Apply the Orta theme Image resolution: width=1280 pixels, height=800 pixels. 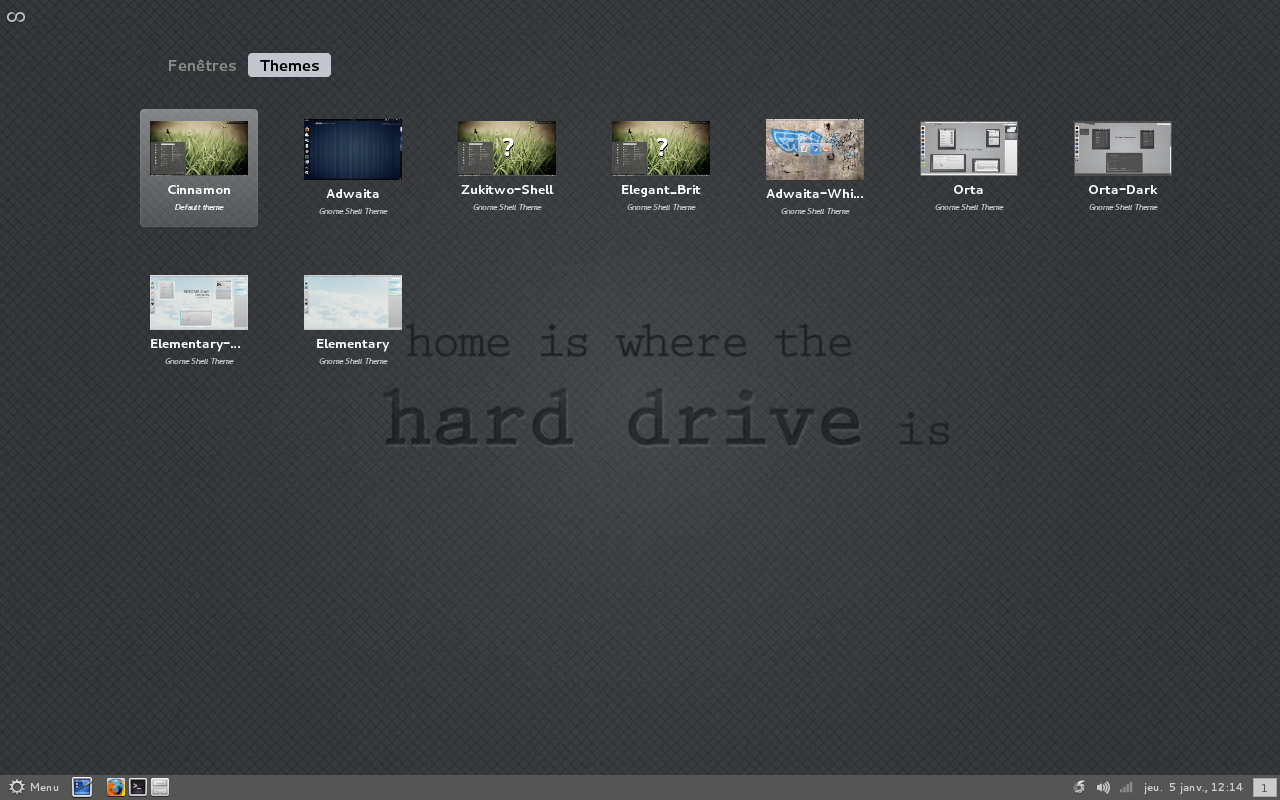[x=969, y=167]
